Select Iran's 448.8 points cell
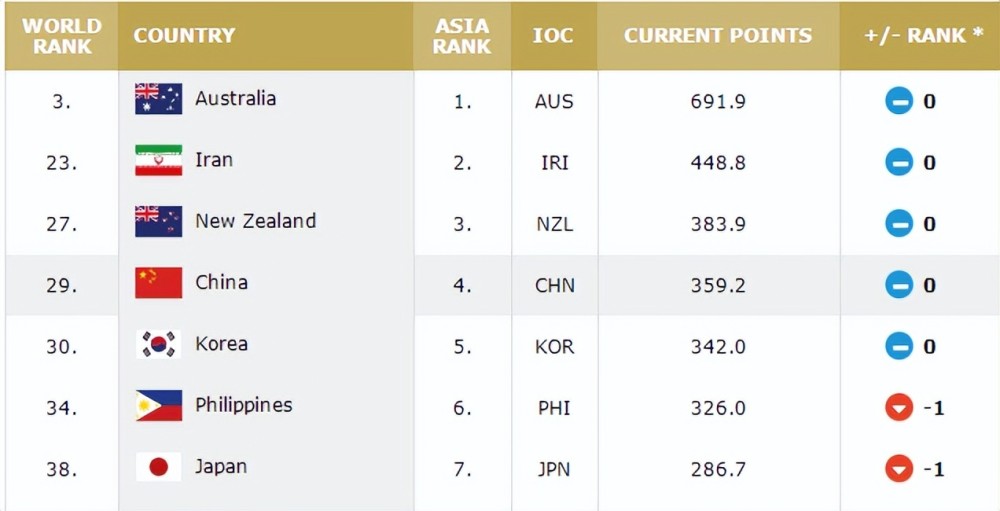 coord(718,163)
